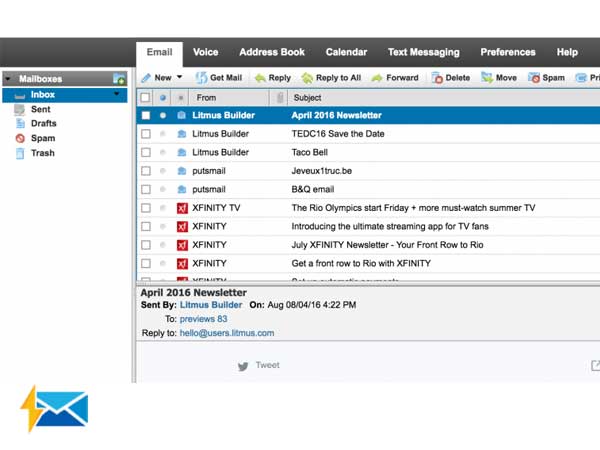The height and width of the screenshot is (450, 600).
Task: Open the Inbox folder dropdown arrow
Action: click(118, 95)
